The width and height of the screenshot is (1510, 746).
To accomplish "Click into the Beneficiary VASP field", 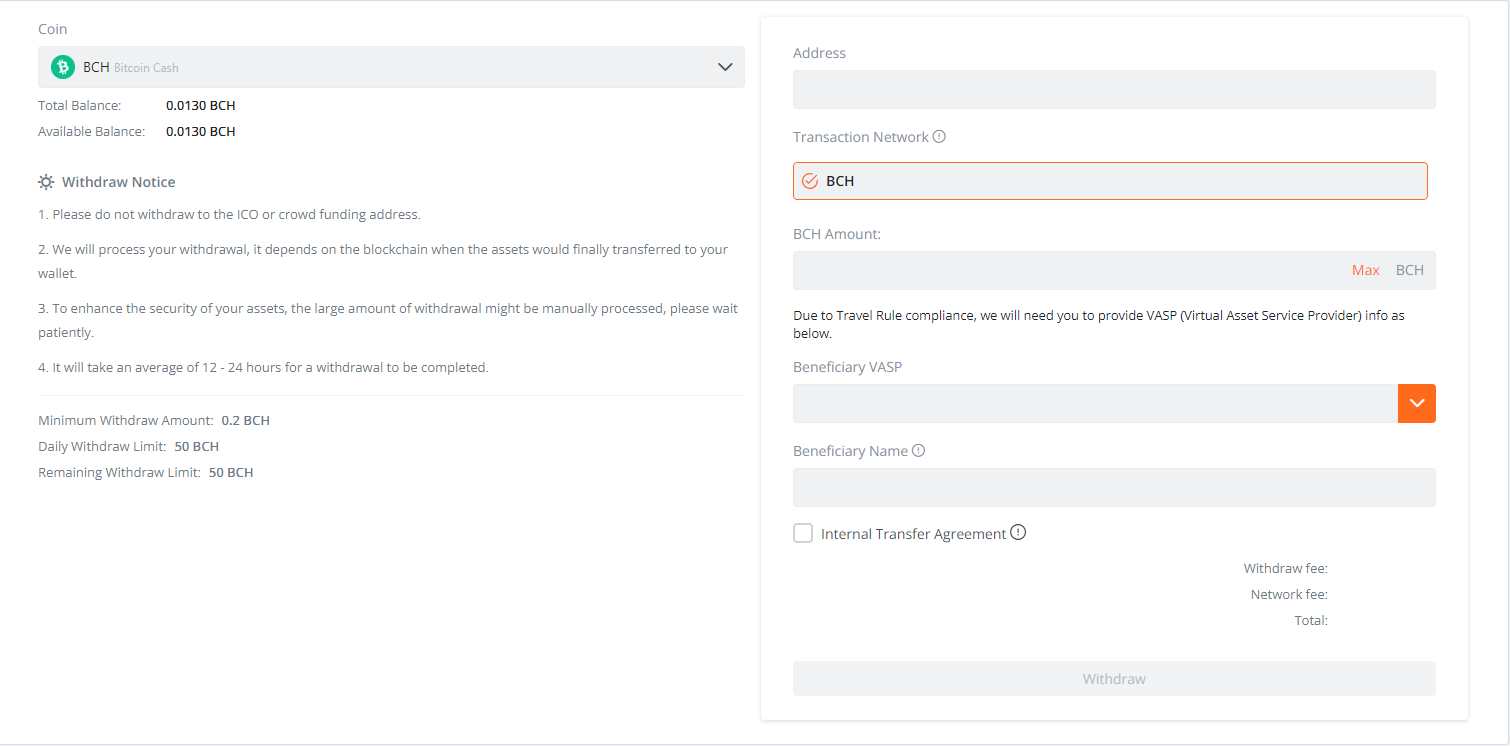I will click(x=1095, y=403).
